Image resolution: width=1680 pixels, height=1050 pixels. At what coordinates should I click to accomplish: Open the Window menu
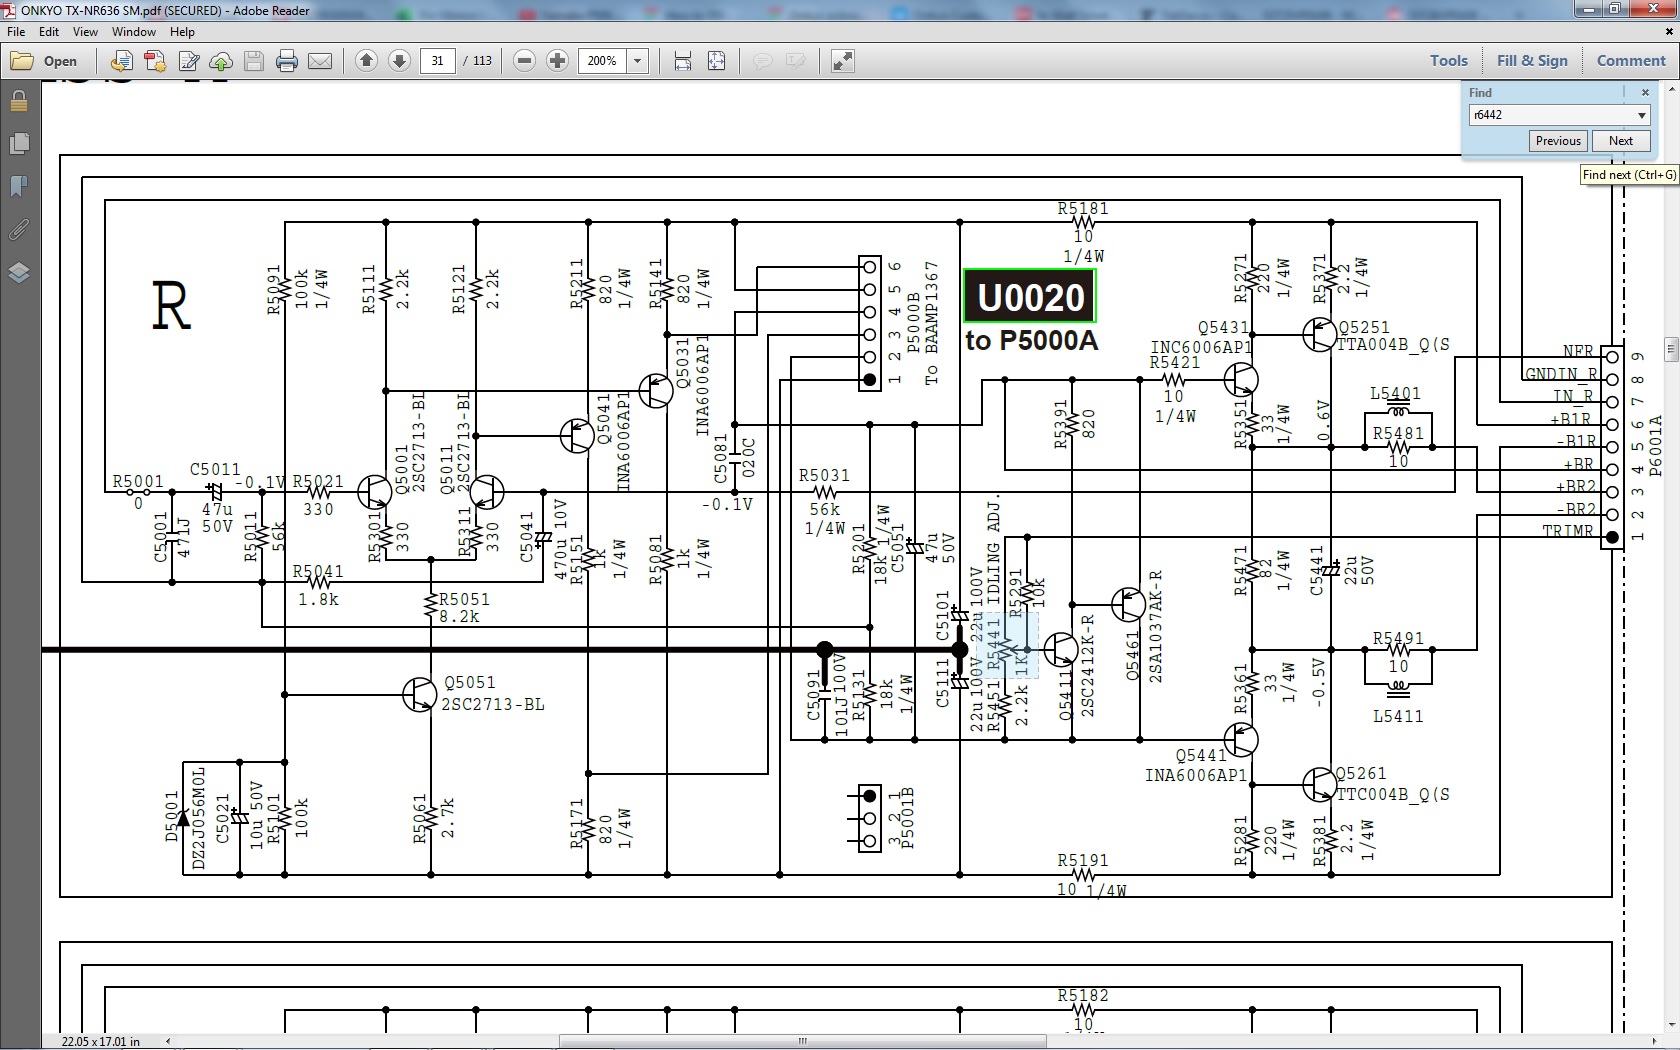click(133, 32)
